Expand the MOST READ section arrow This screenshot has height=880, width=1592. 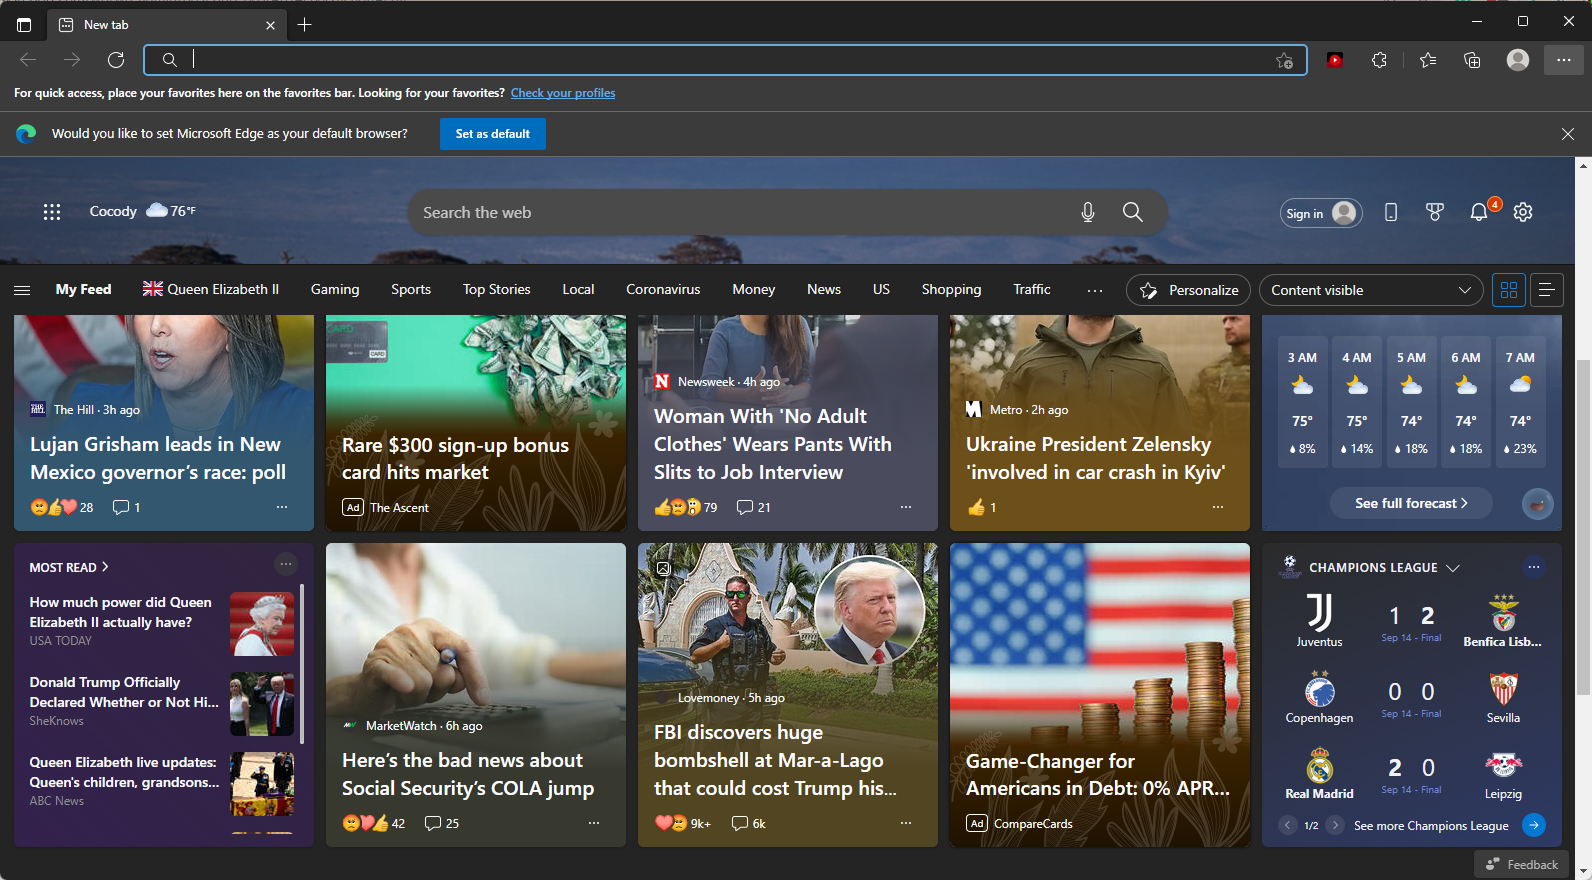pyautogui.click(x=105, y=567)
